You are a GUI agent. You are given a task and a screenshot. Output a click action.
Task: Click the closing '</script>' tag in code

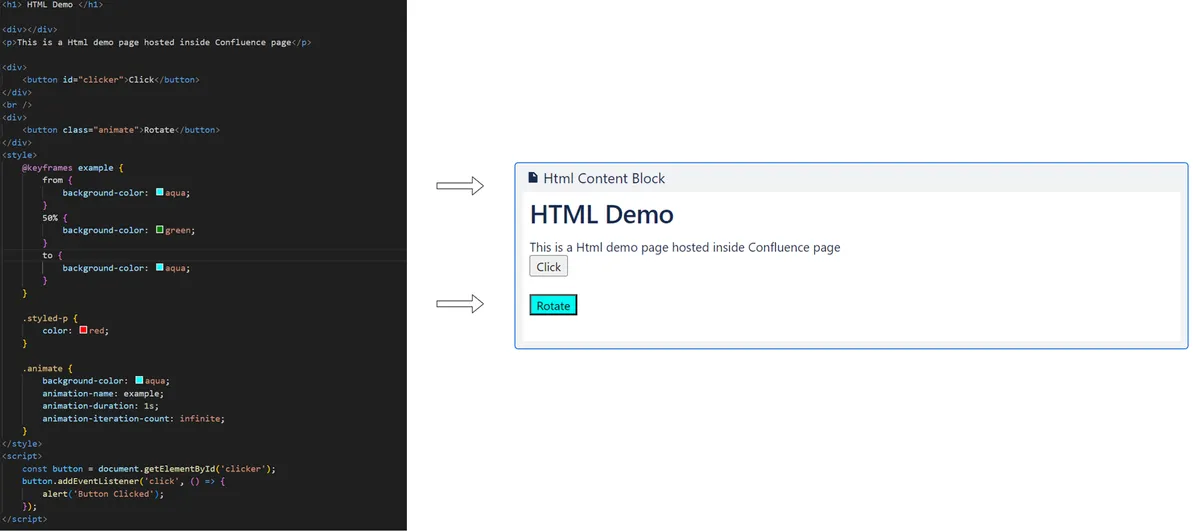click(25, 519)
